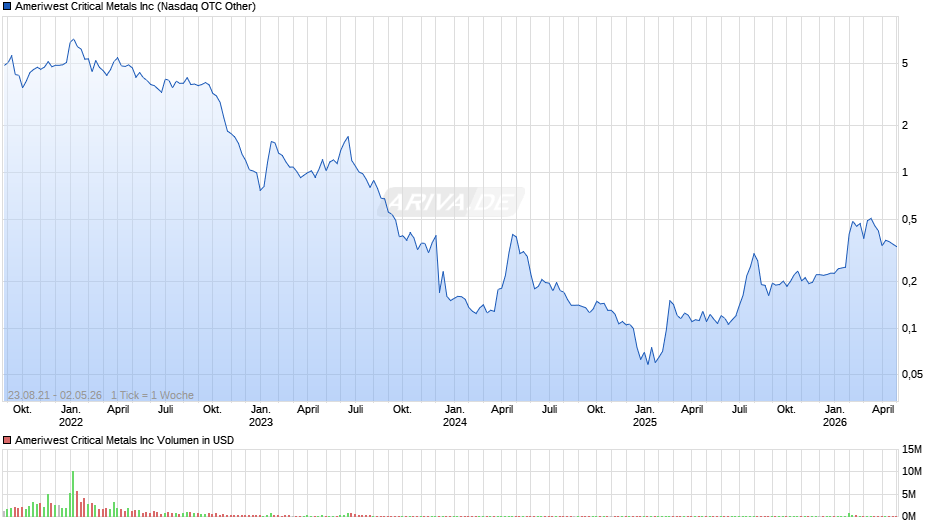Click the price axis label '1'
Image resolution: width=940 pixels, height=526 pixels.
(905, 173)
